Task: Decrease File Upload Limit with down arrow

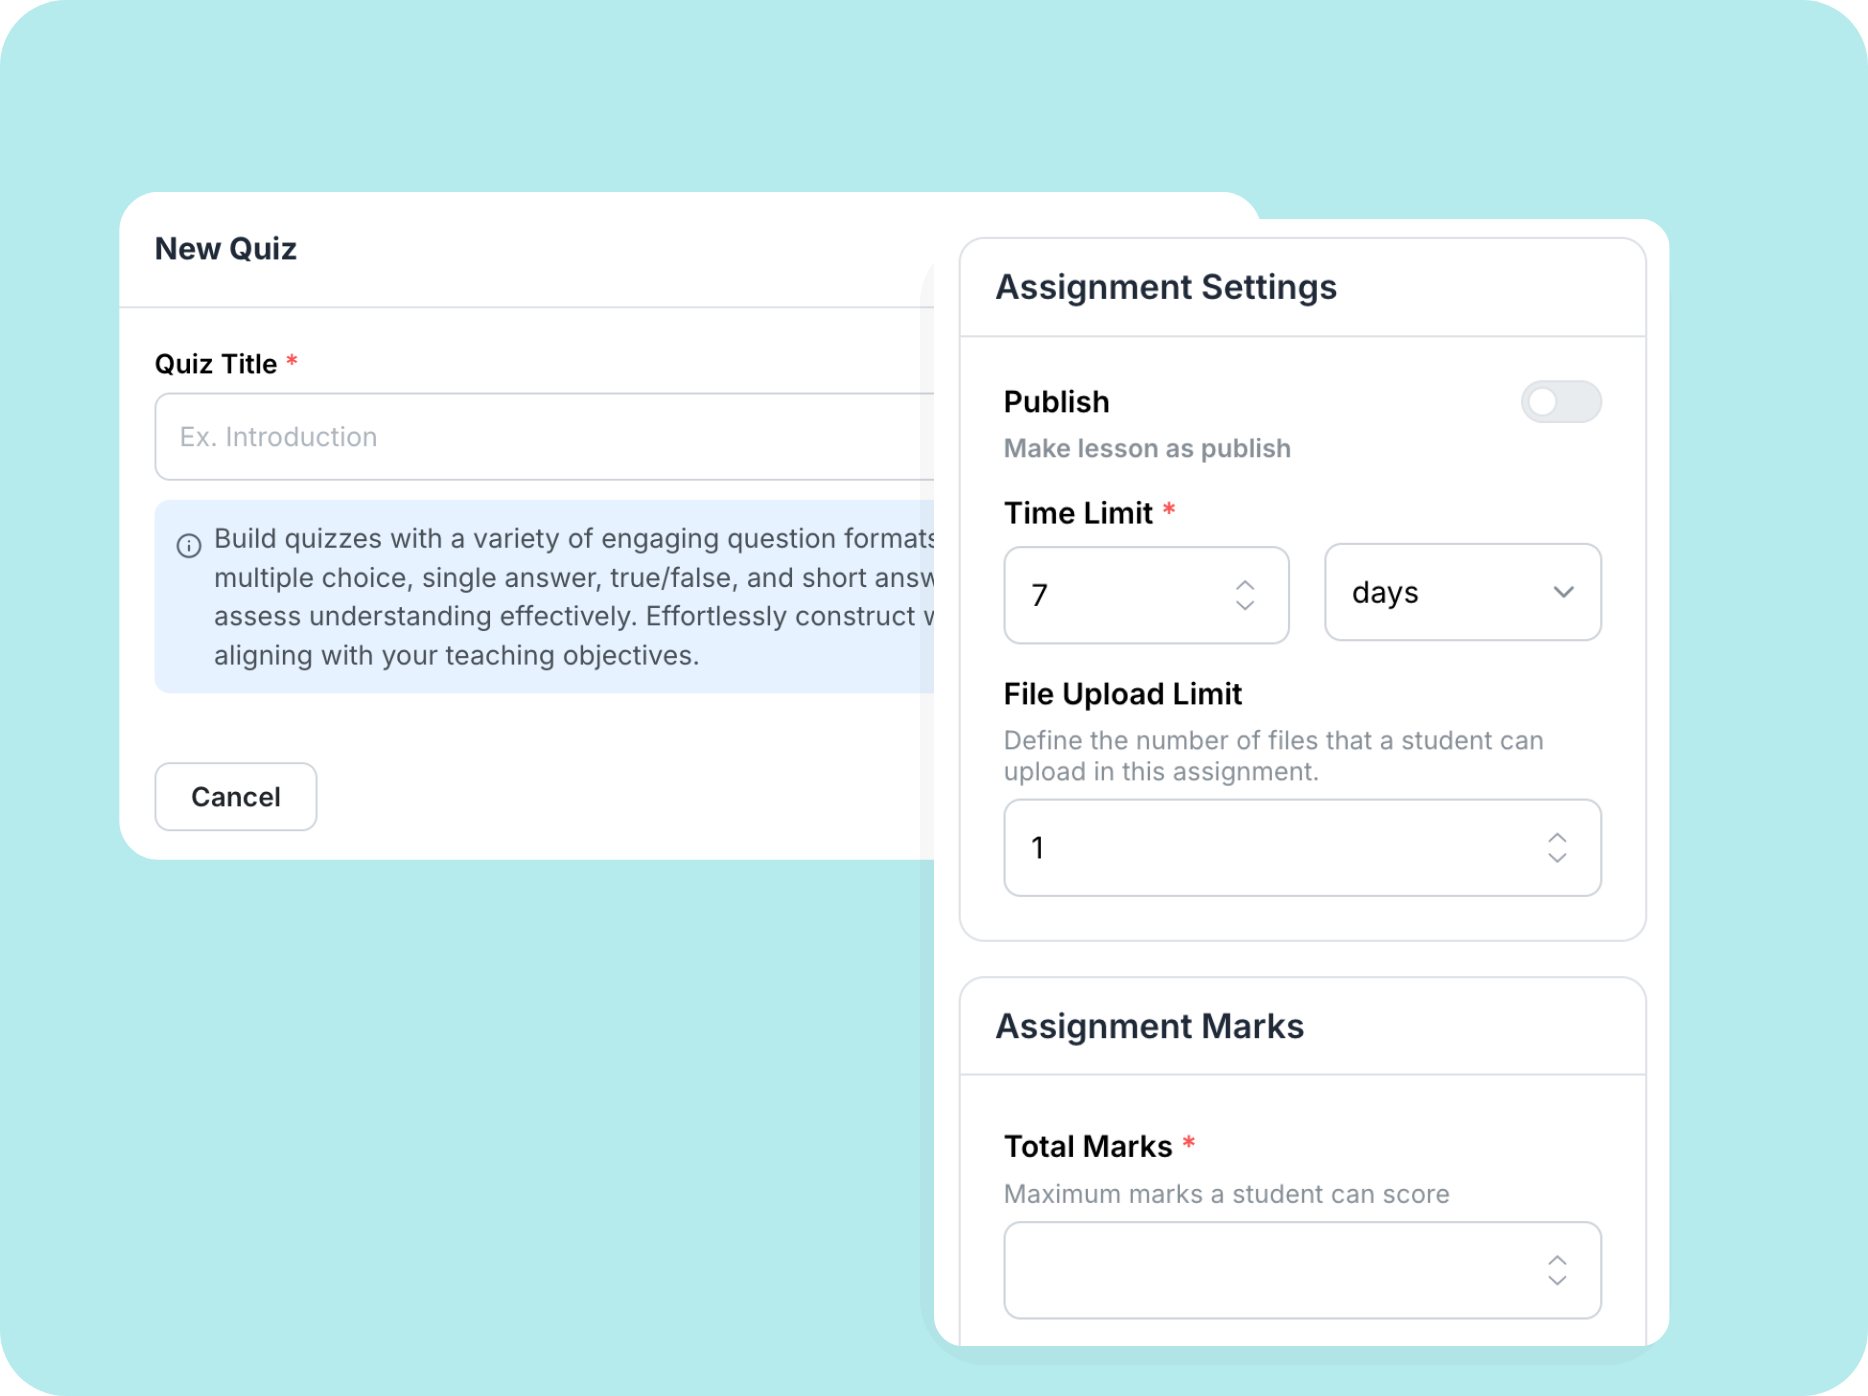Action: point(1557,858)
